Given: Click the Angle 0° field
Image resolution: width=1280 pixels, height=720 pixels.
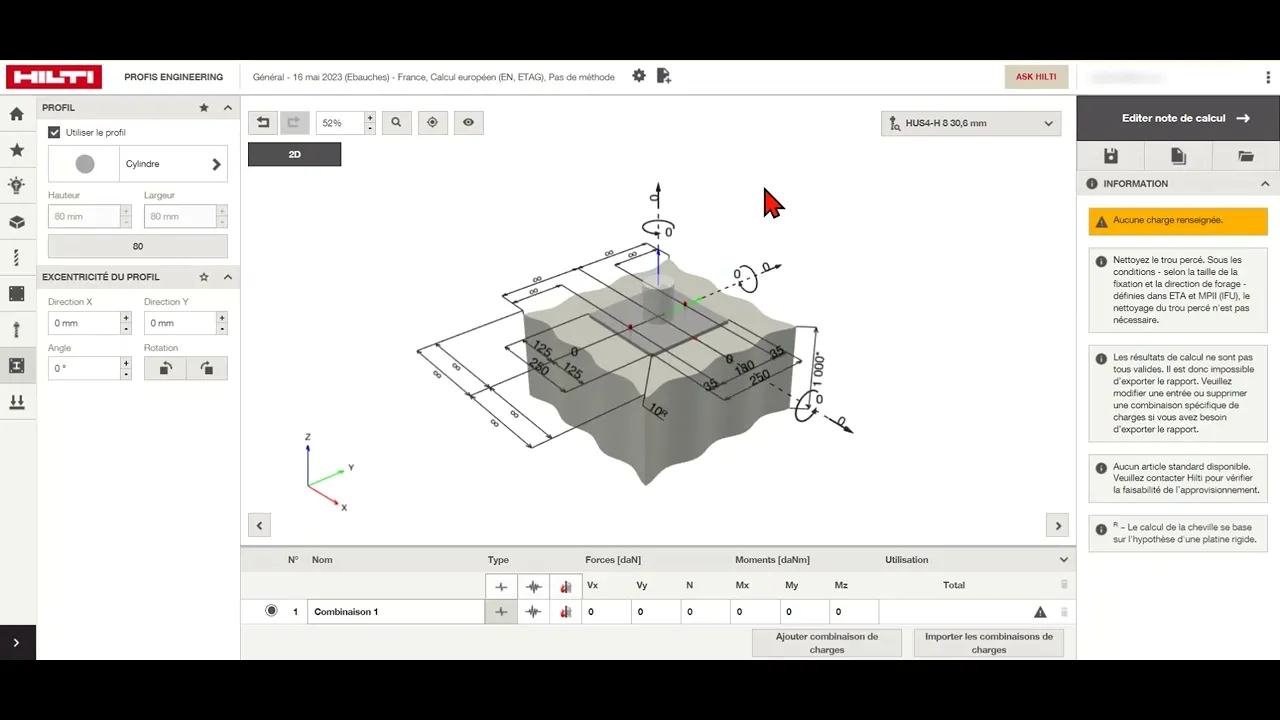Looking at the screenshot, I should tap(84, 368).
